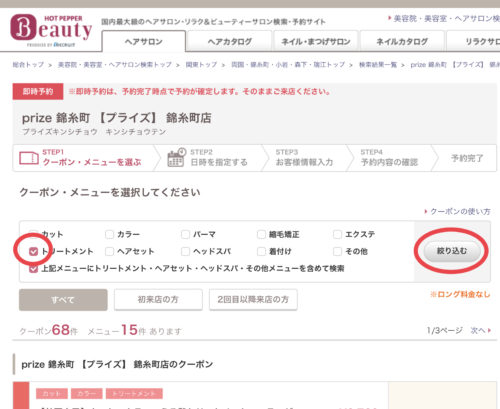Check the その他 checkbox
This screenshot has width=500, height=409.
pyautogui.click(x=337, y=251)
